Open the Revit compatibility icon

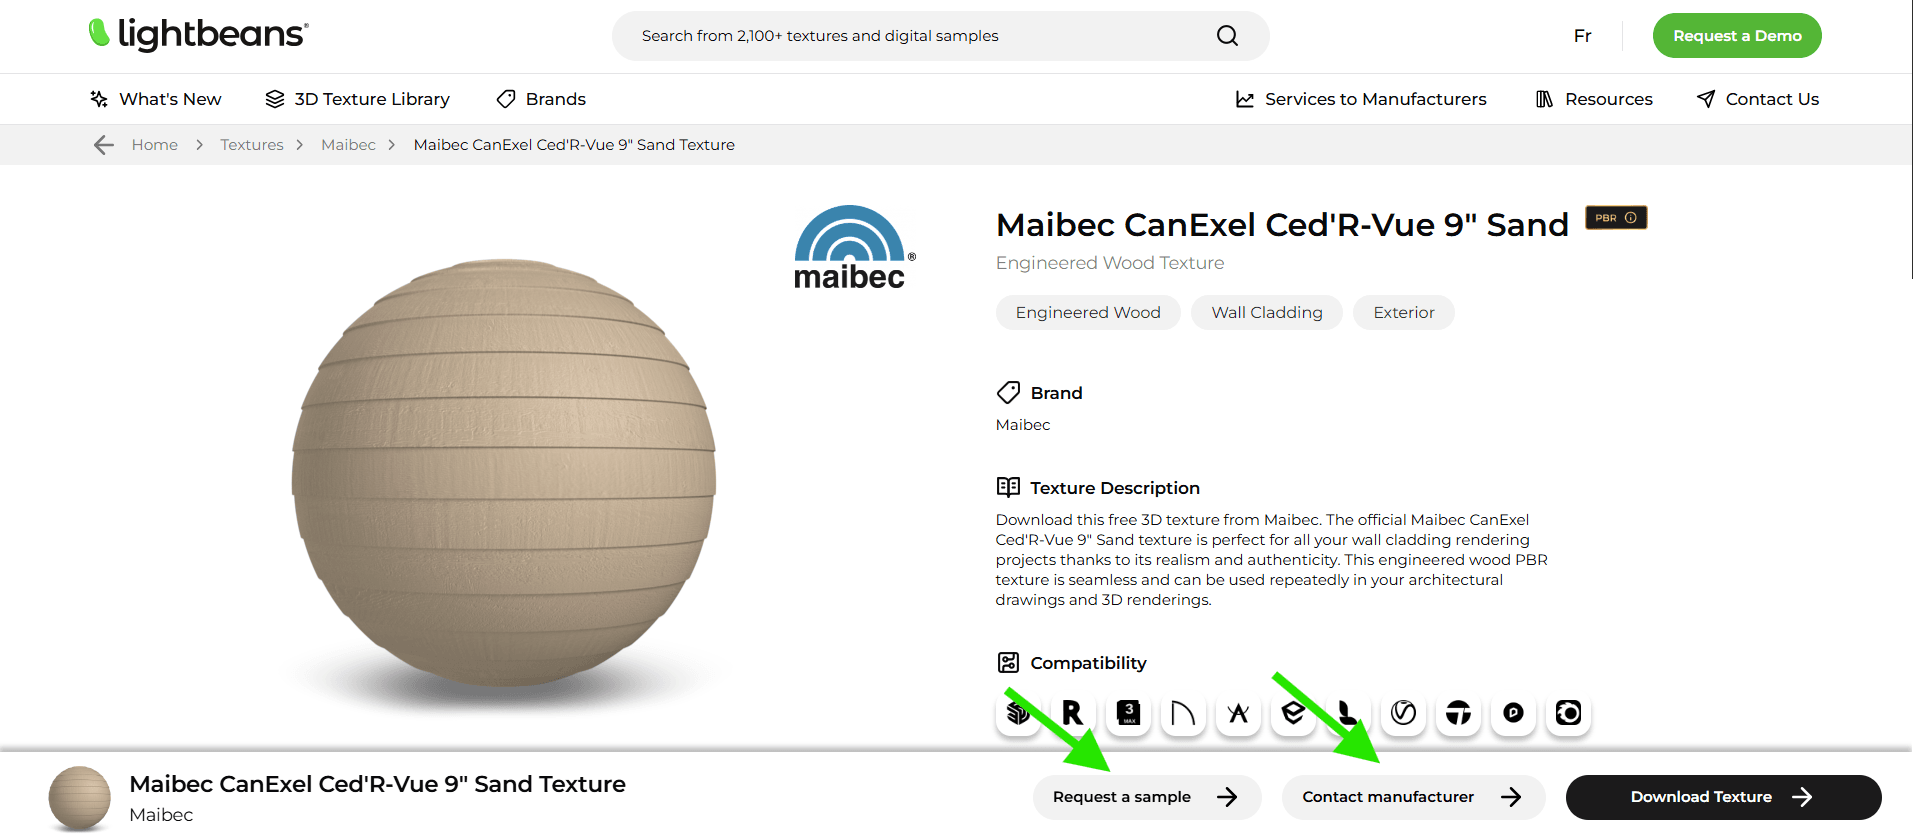[x=1073, y=713]
